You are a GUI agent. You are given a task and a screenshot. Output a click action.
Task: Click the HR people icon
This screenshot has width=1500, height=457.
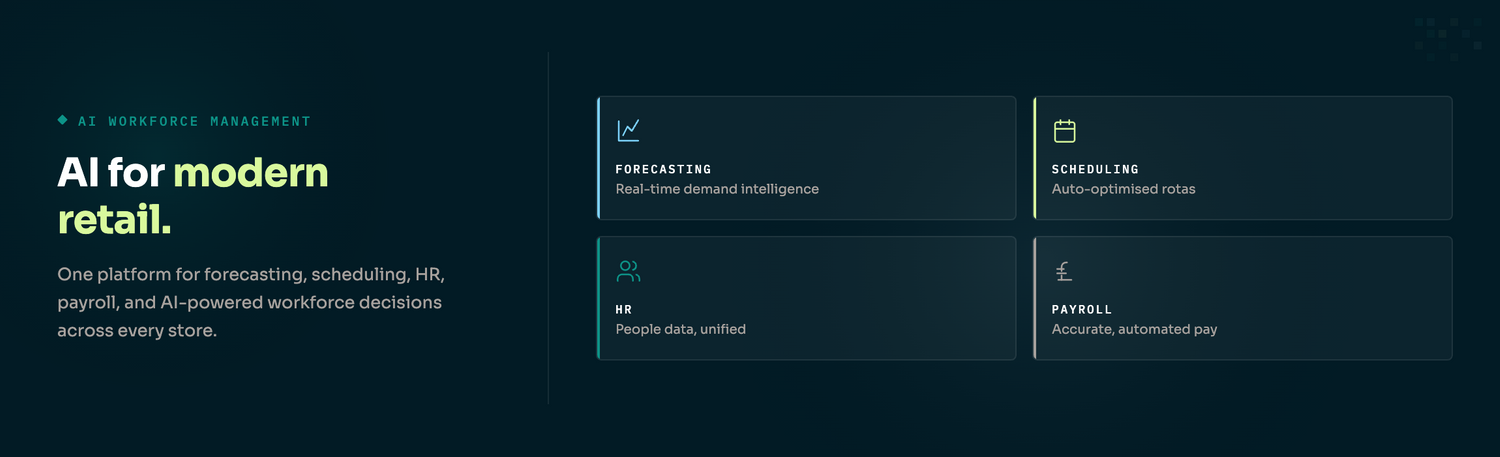[628, 271]
